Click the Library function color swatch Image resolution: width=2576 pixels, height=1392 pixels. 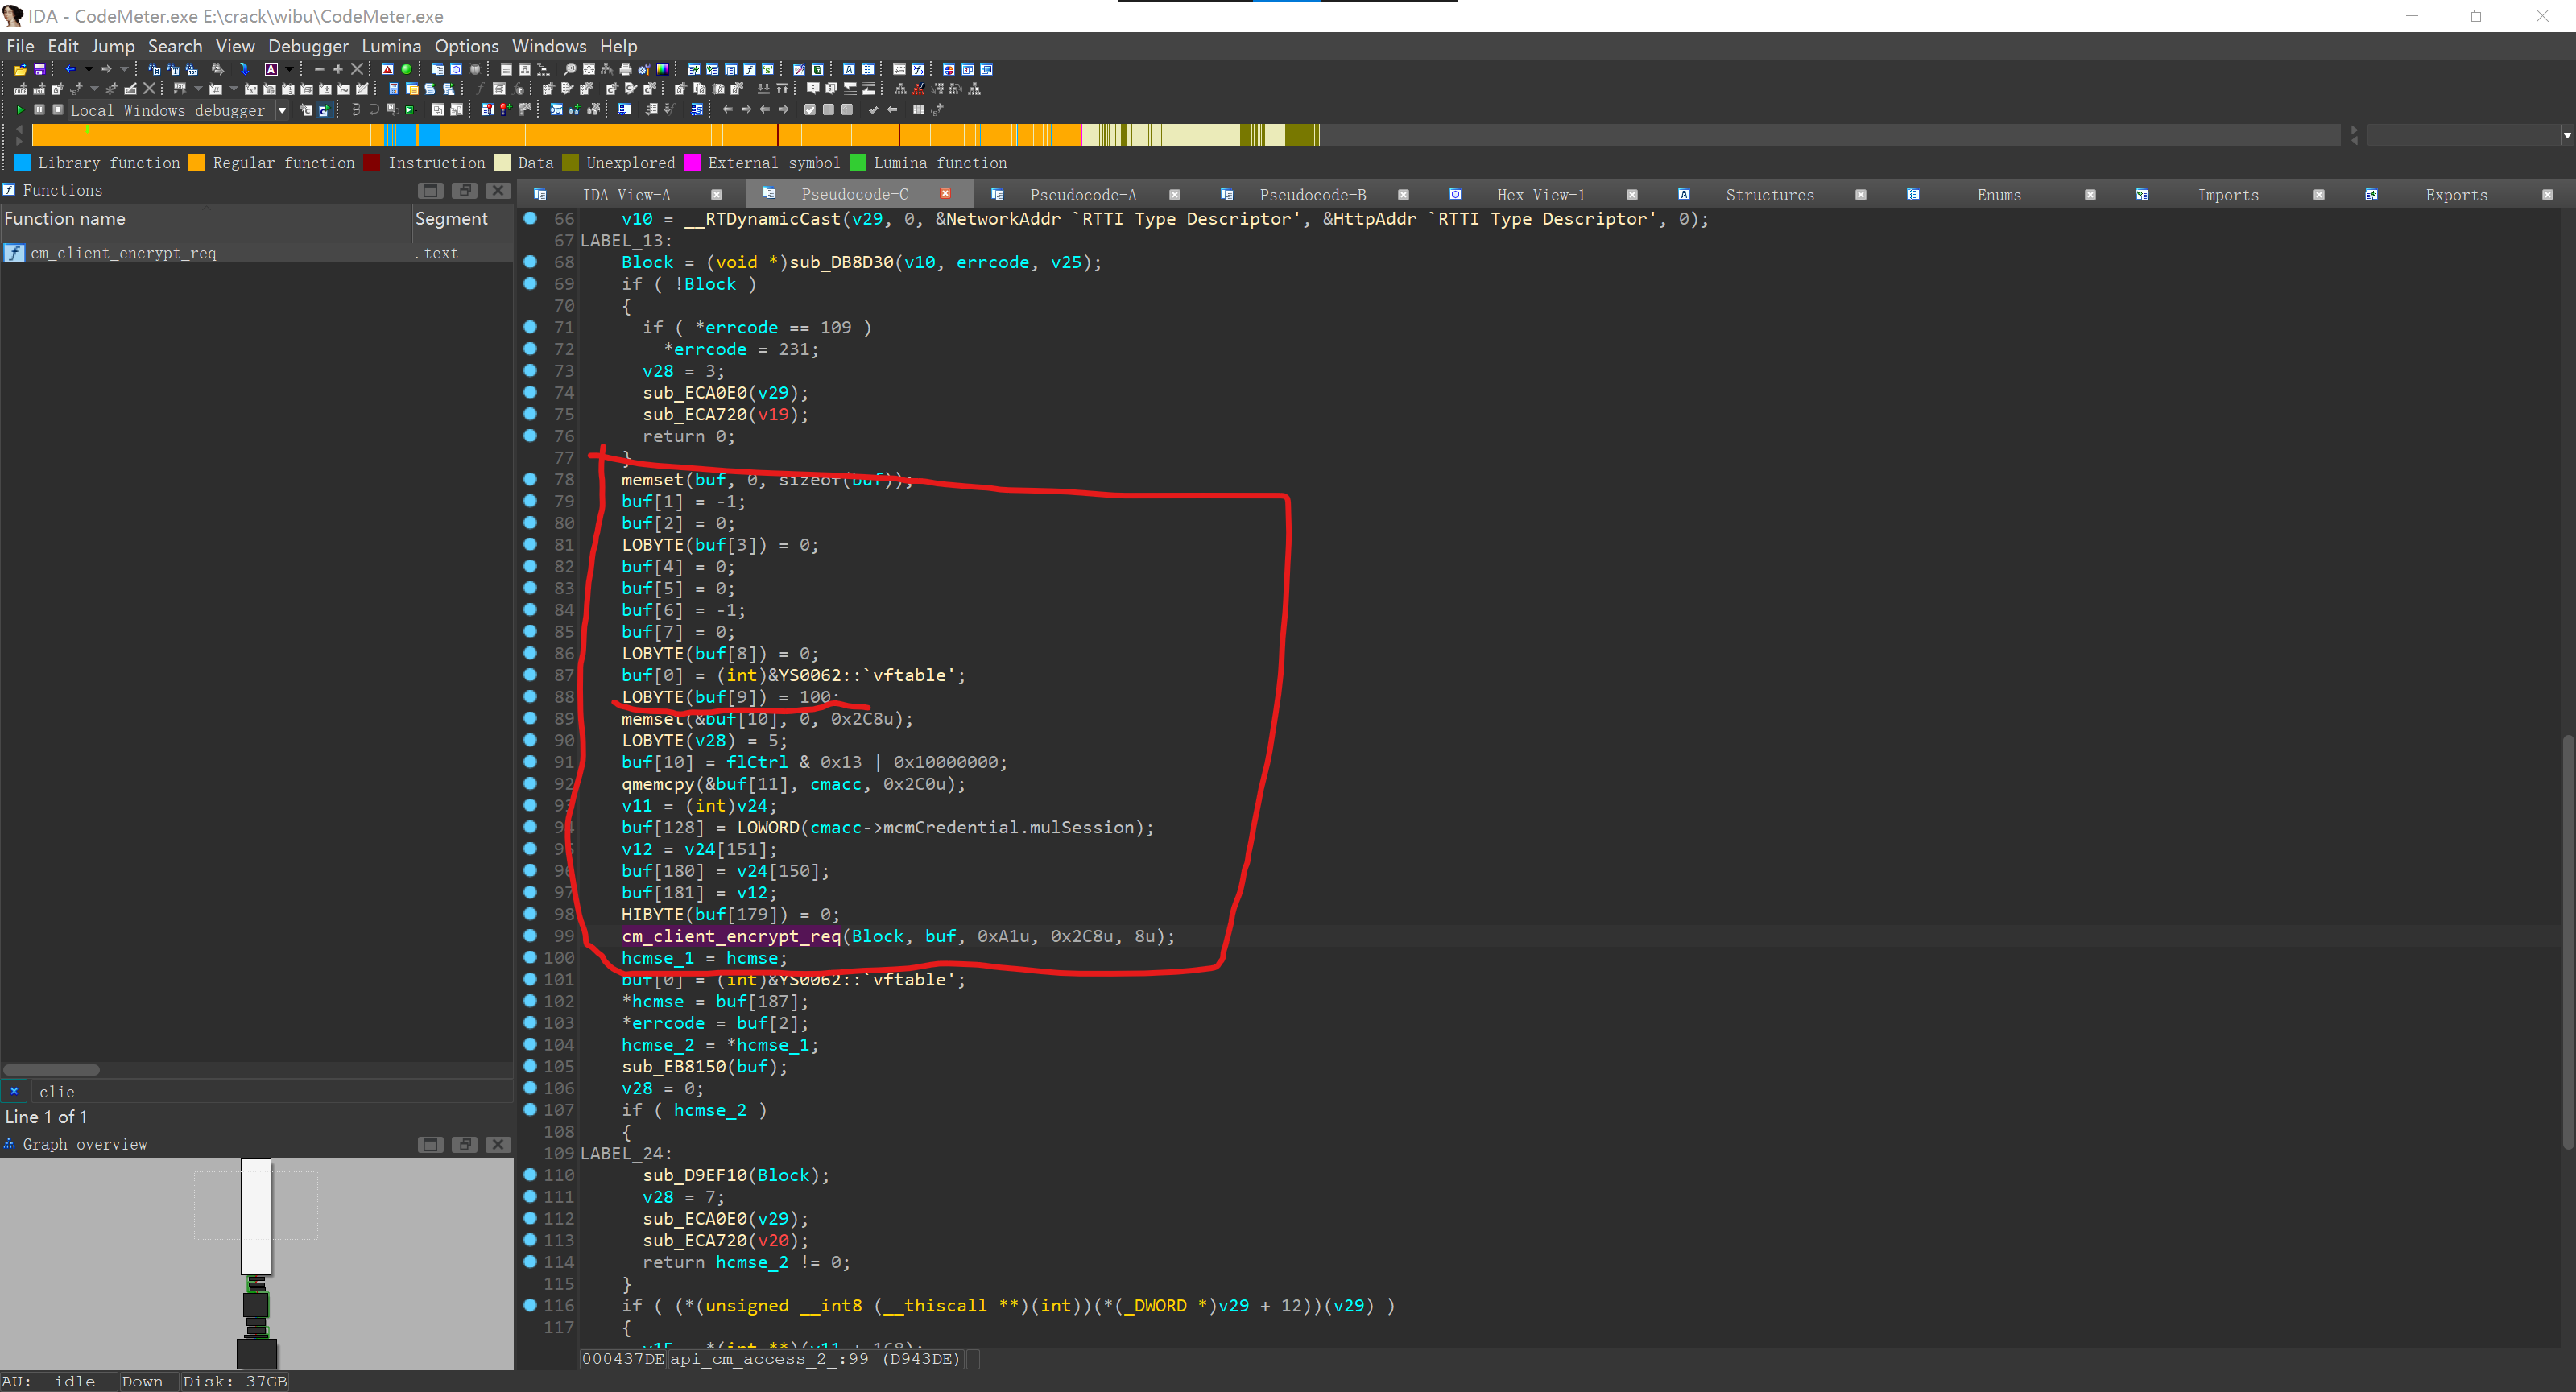[22, 163]
